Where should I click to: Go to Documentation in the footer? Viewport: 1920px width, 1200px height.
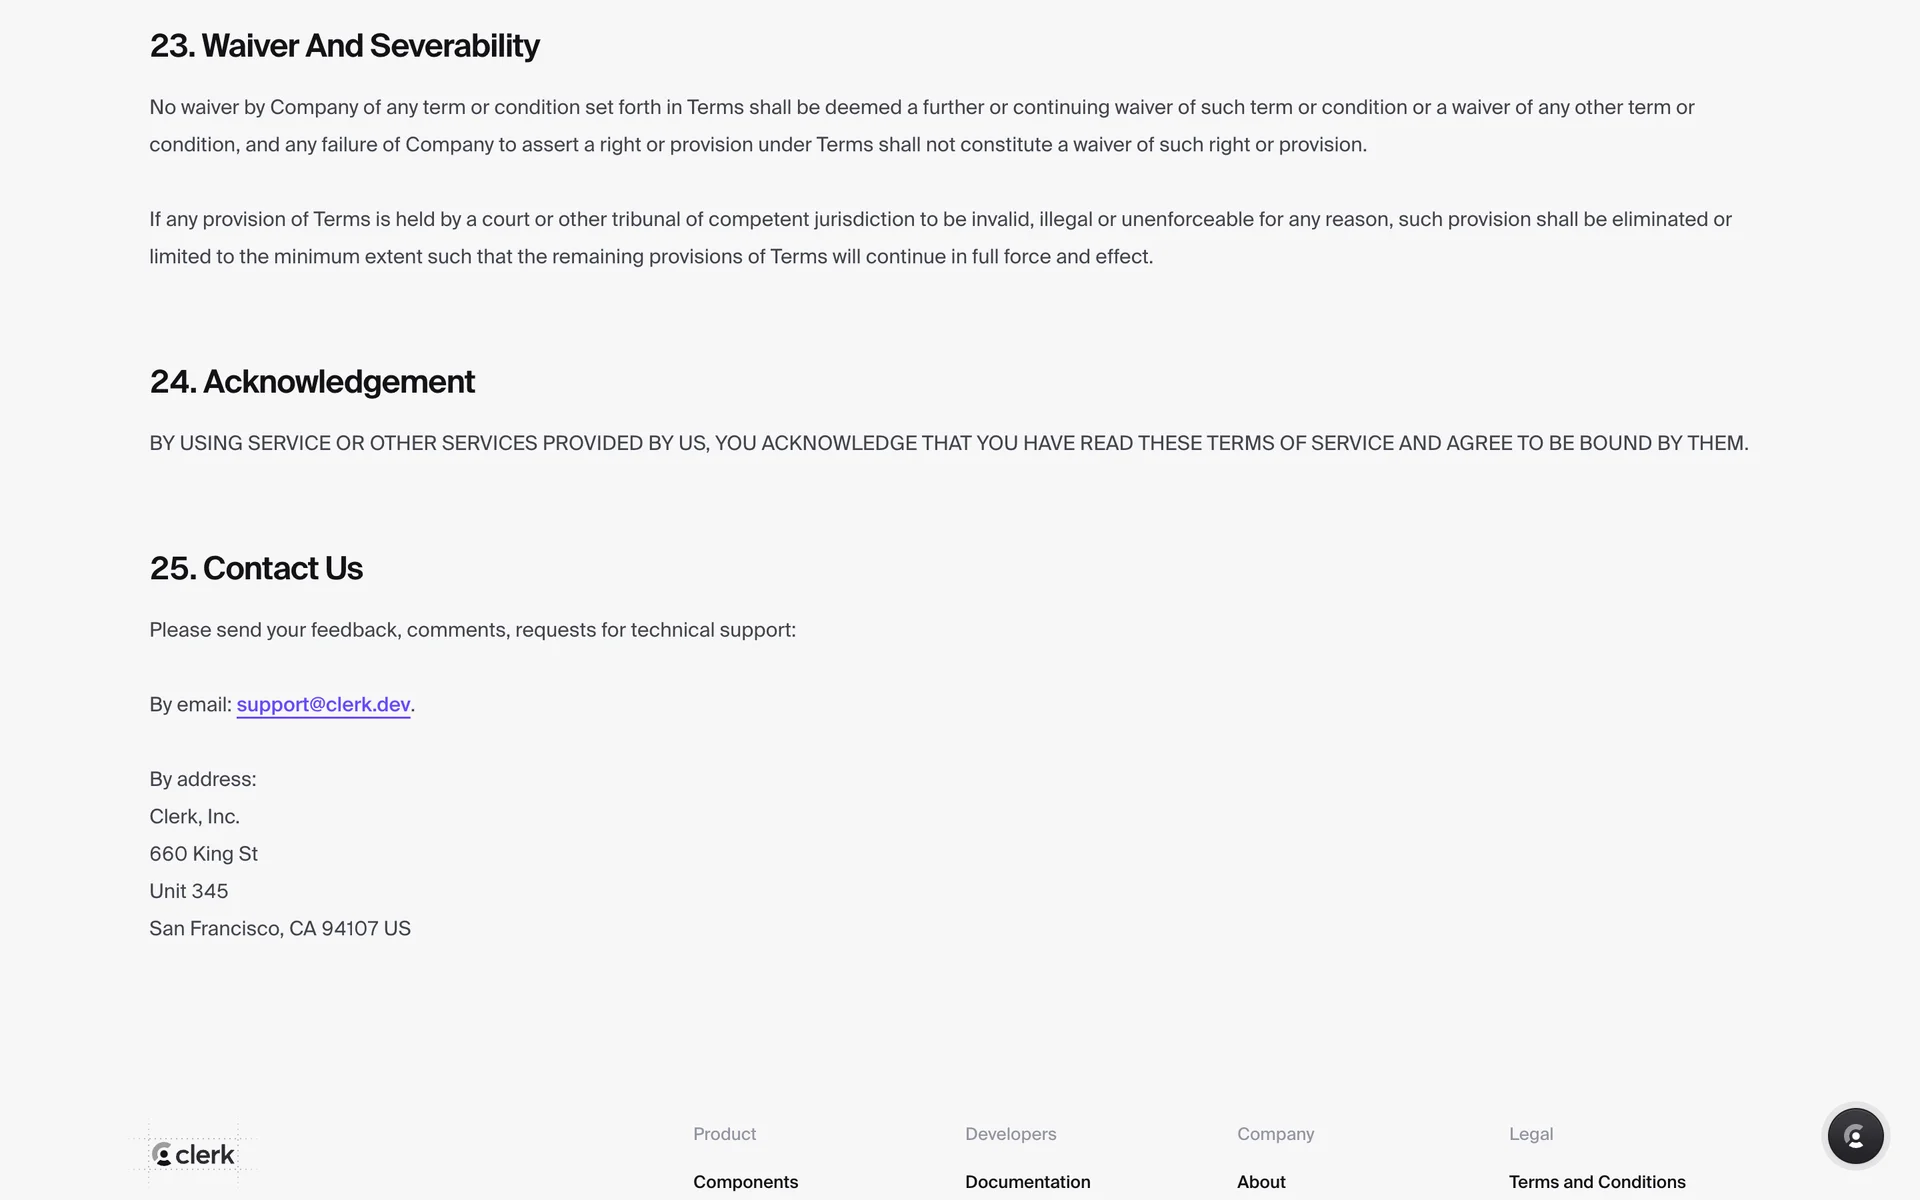click(x=1027, y=1182)
